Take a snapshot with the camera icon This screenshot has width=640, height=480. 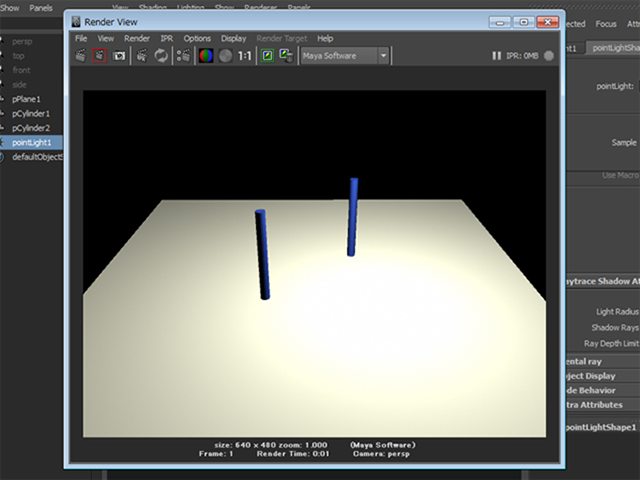(119, 56)
